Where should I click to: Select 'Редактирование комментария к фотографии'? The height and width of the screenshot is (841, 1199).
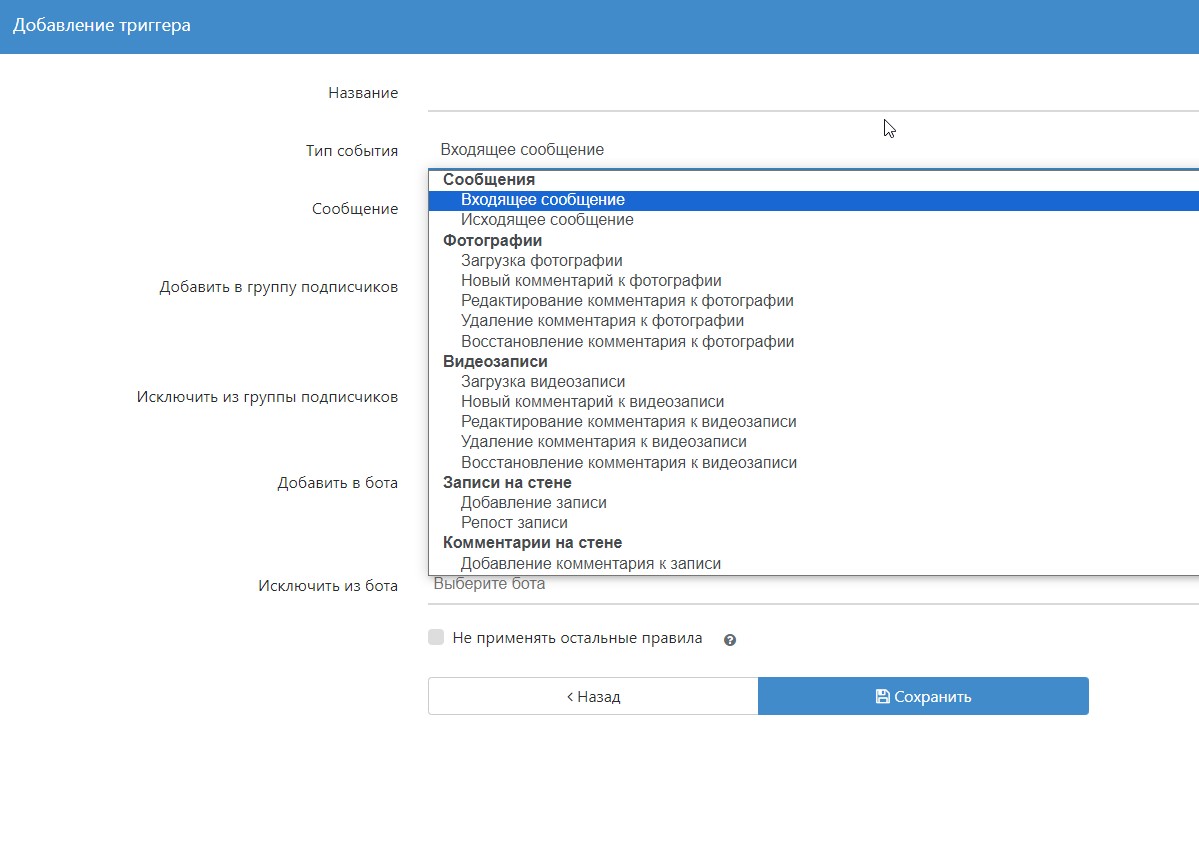pos(627,301)
